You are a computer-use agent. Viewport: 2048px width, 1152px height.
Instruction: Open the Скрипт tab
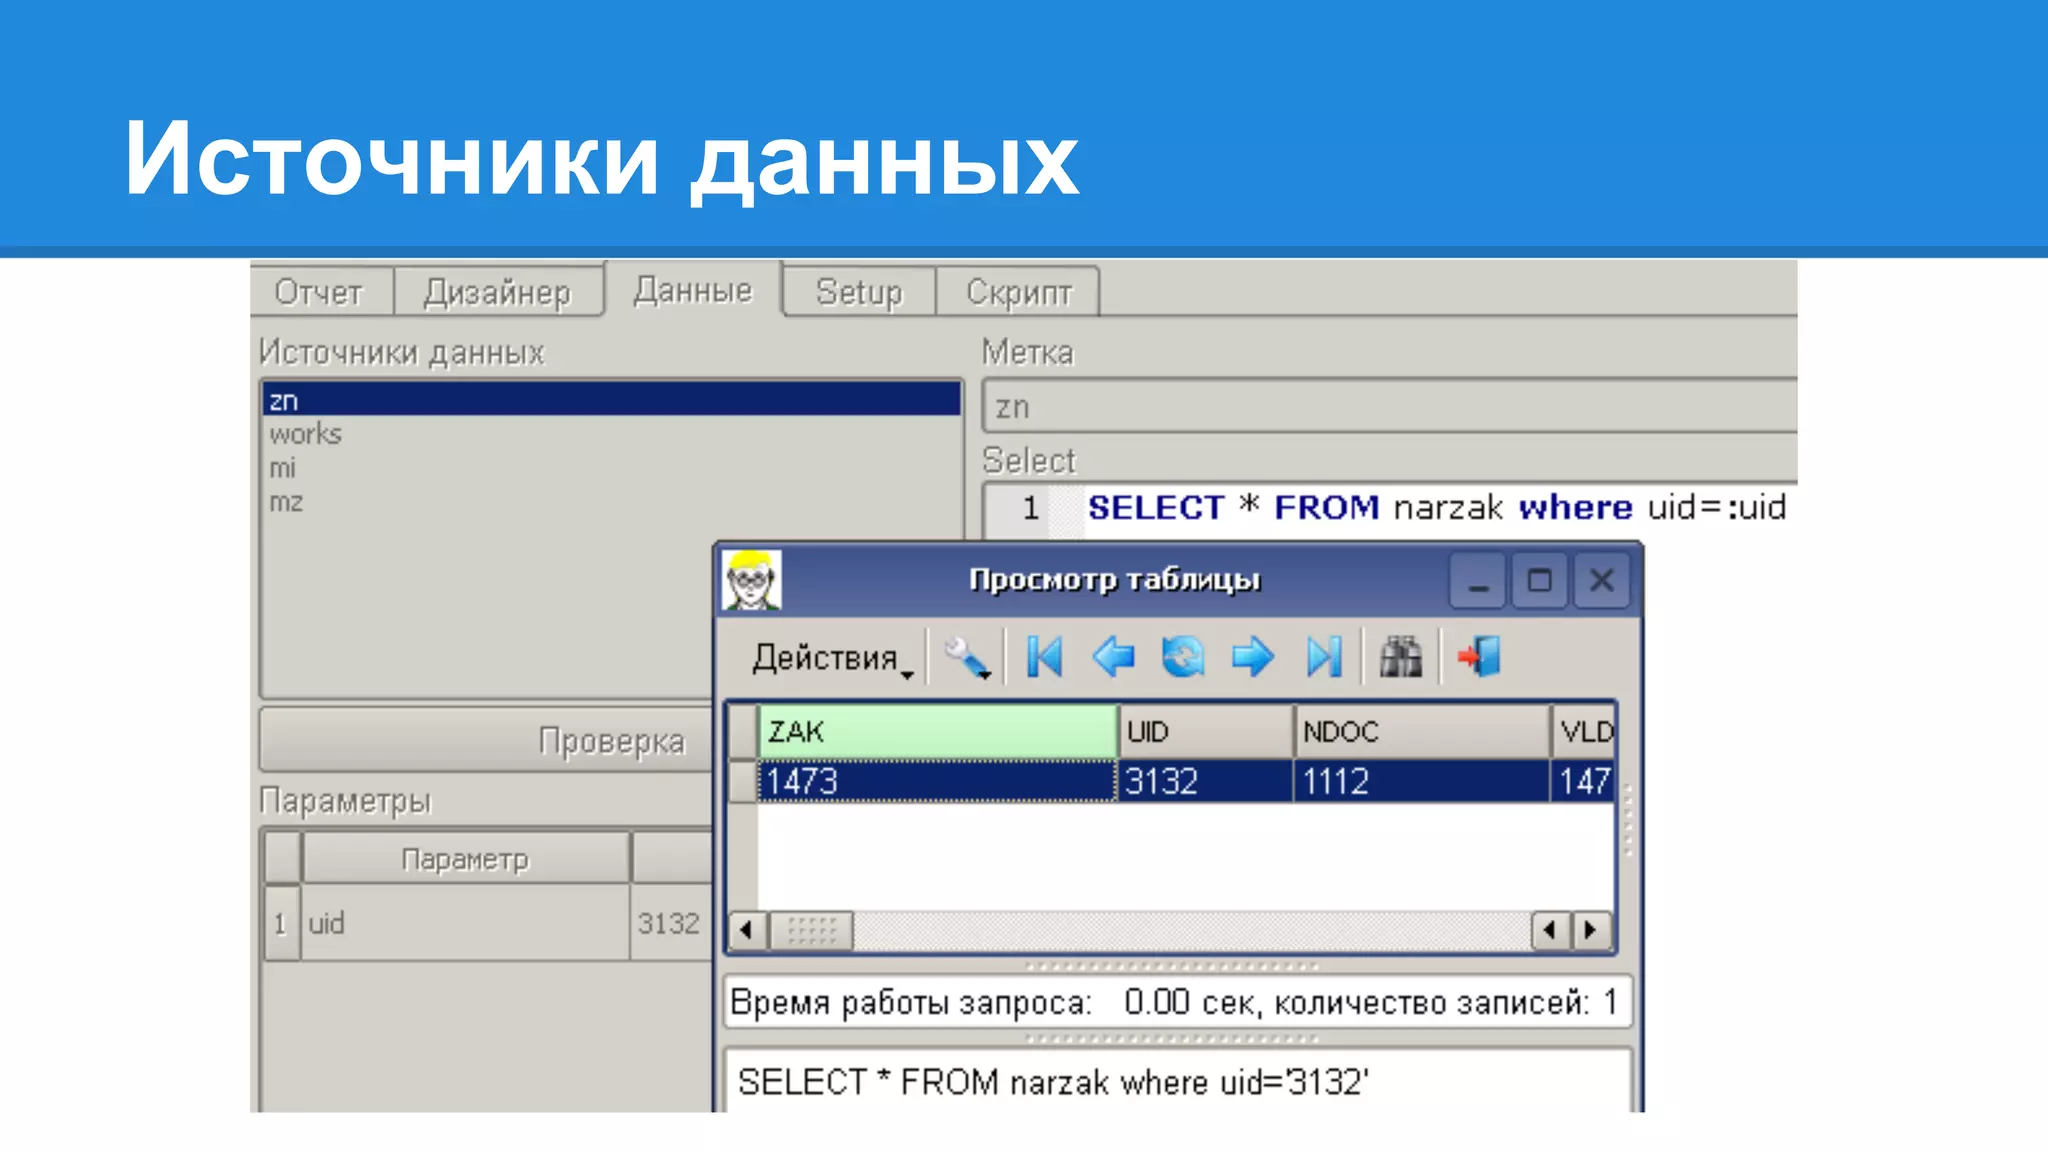1018,292
